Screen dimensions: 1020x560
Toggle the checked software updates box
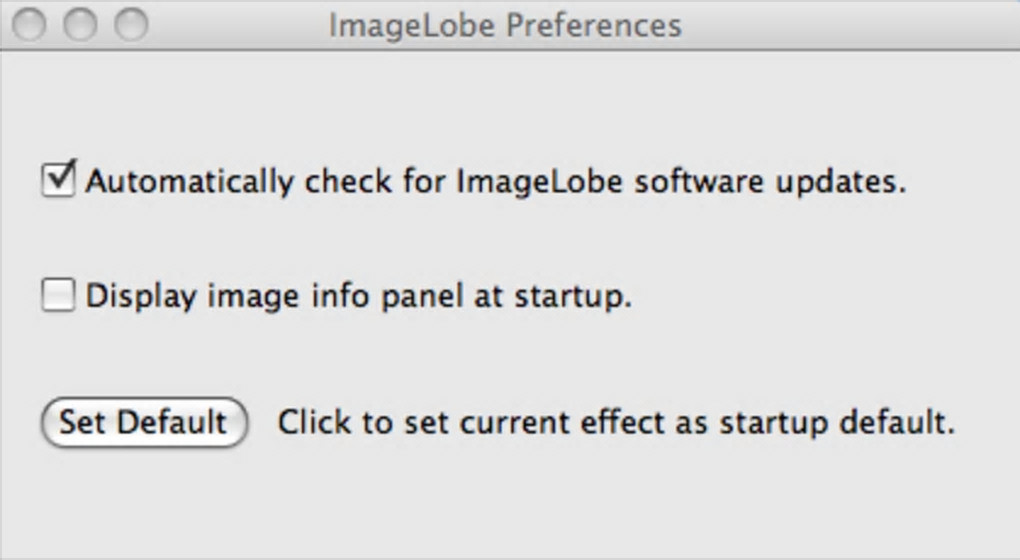(58, 181)
